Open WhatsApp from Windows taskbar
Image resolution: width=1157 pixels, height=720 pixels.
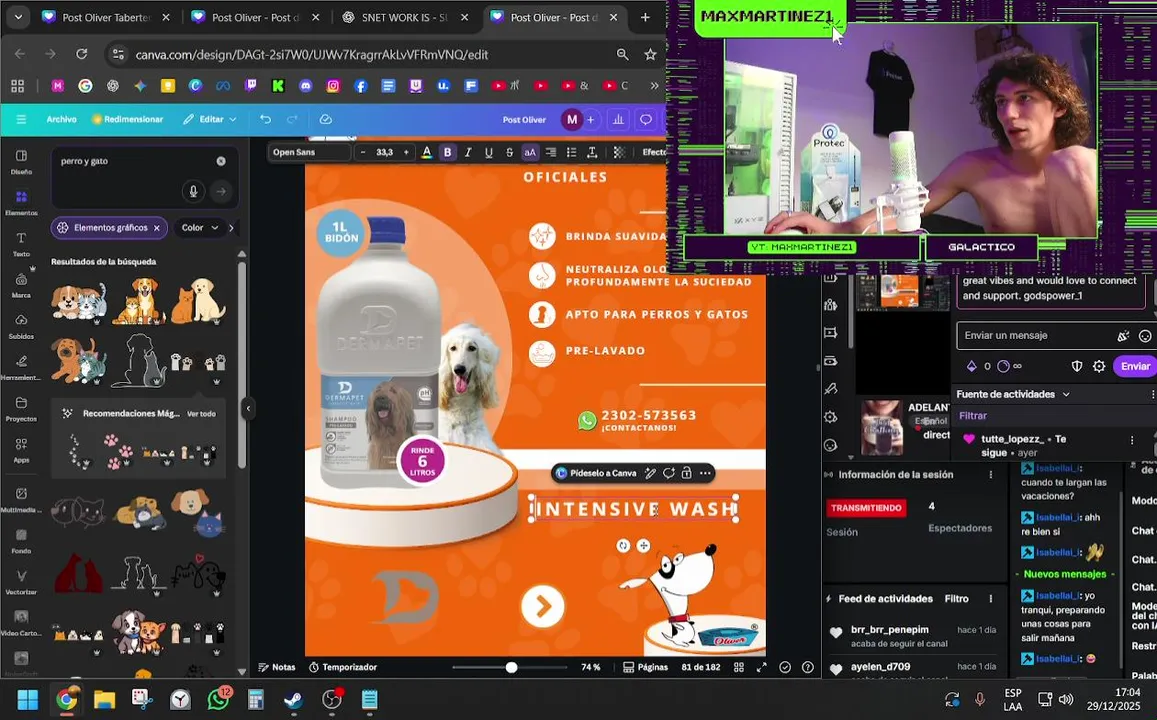point(218,699)
